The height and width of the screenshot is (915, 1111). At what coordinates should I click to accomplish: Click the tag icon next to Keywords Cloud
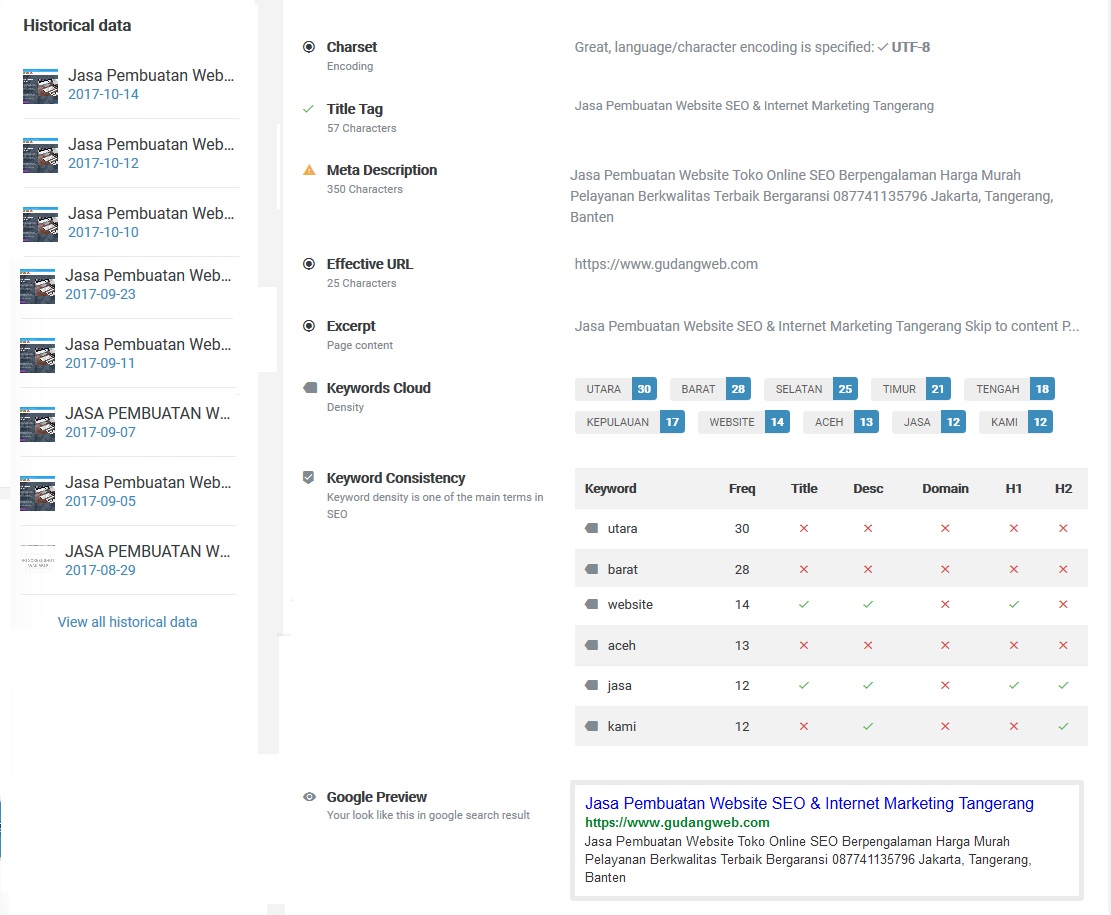tap(310, 388)
